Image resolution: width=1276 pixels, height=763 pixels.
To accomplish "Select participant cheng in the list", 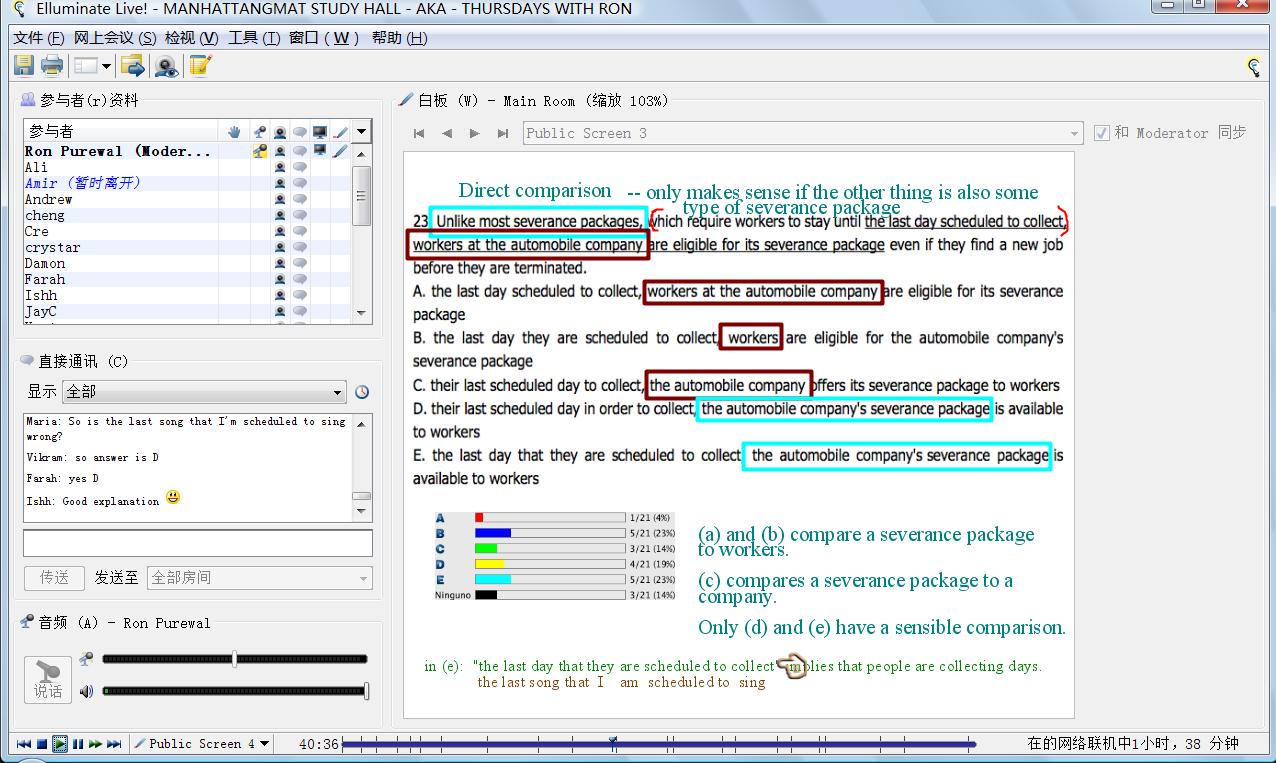I will click(45, 215).
